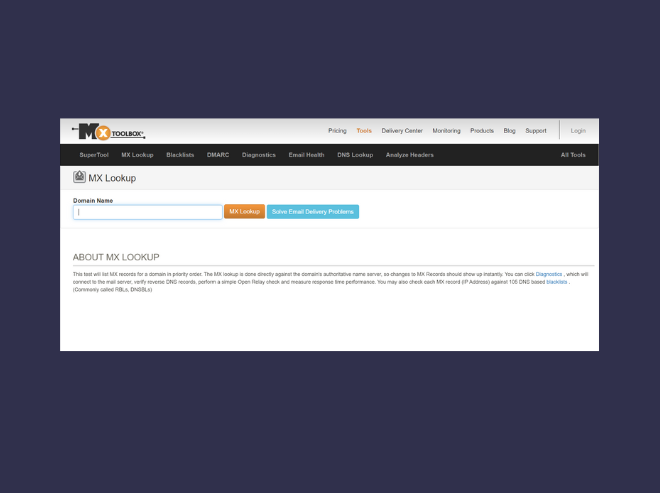Click the MX Lookup envelope icon
The height and width of the screenshot is (493, 660).
(79, 177)
